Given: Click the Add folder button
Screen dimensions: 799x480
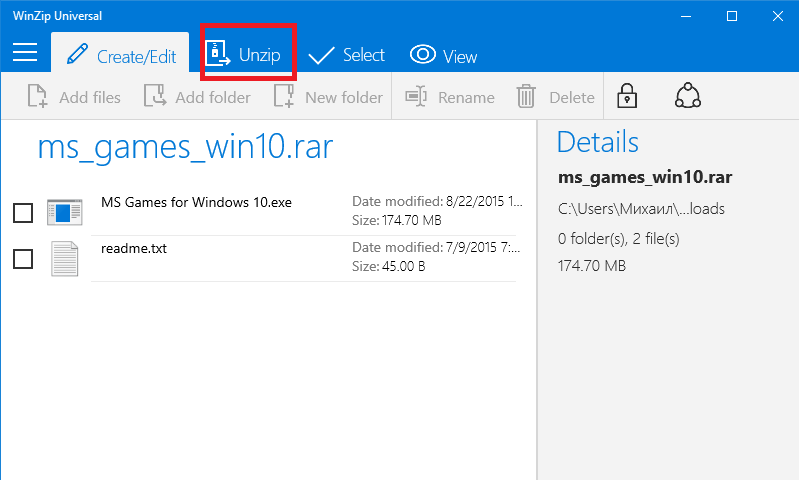Looking at the screenshot, I should pyautogui.click(x=197, y=96).
